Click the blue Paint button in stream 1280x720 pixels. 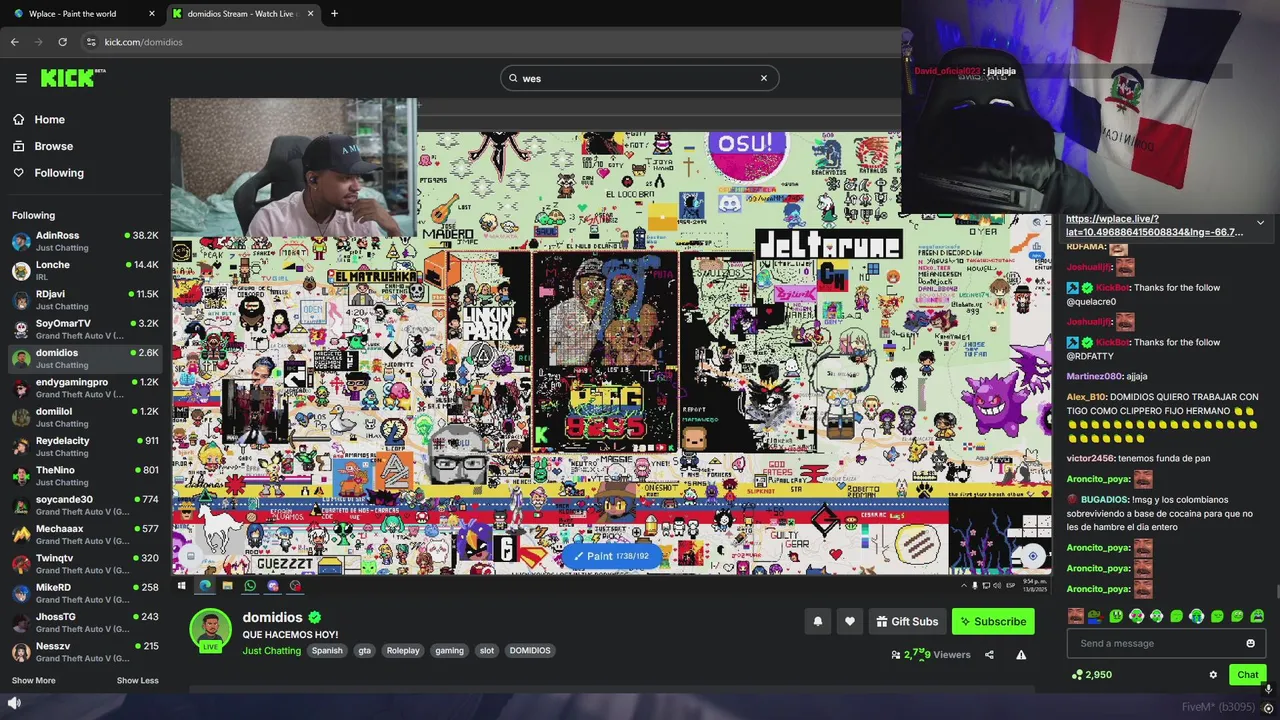pyautogui.click(x=611, y=556)
